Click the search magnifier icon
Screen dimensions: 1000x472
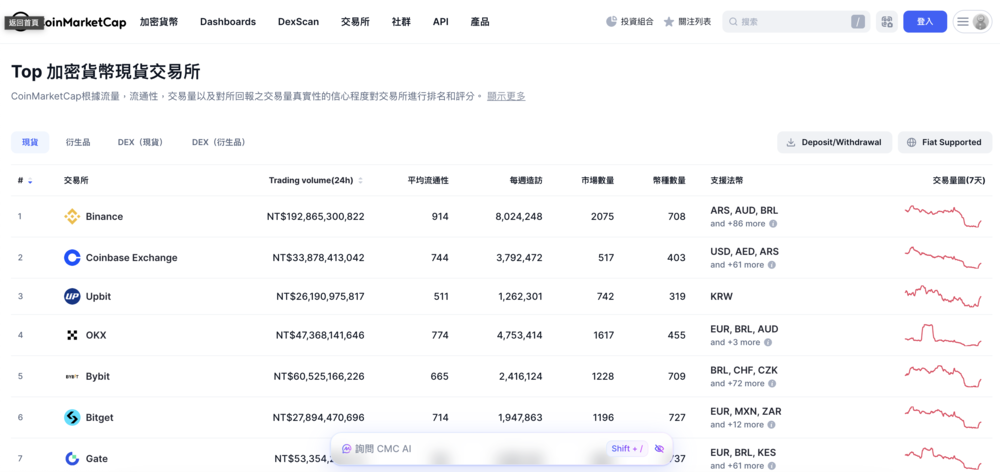pos(733,22)
